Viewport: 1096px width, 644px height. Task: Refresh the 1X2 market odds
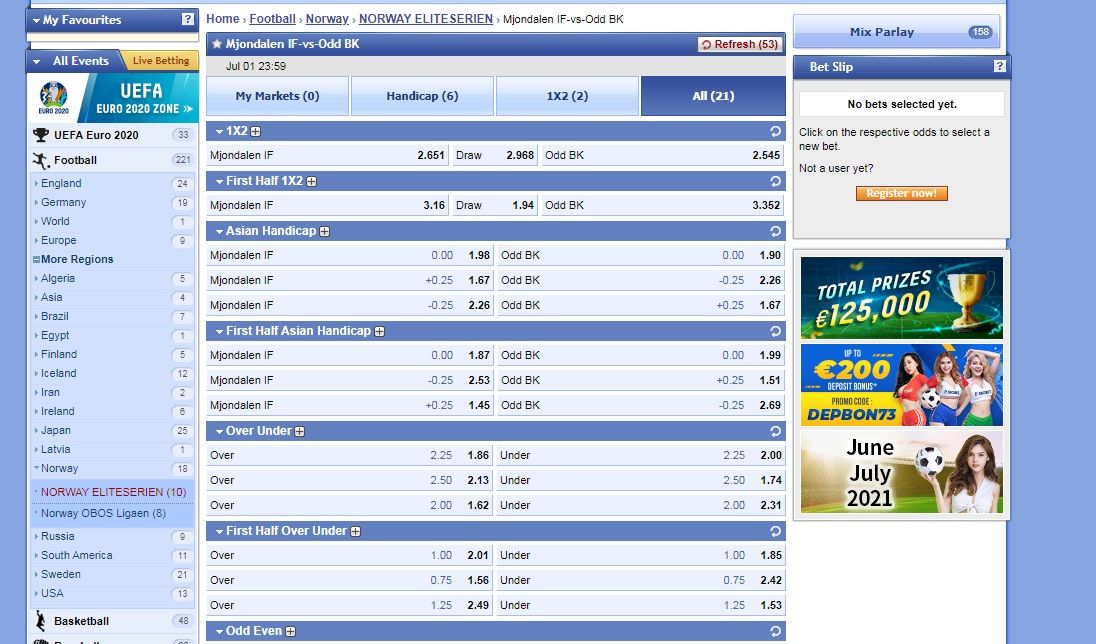(775, 131)
